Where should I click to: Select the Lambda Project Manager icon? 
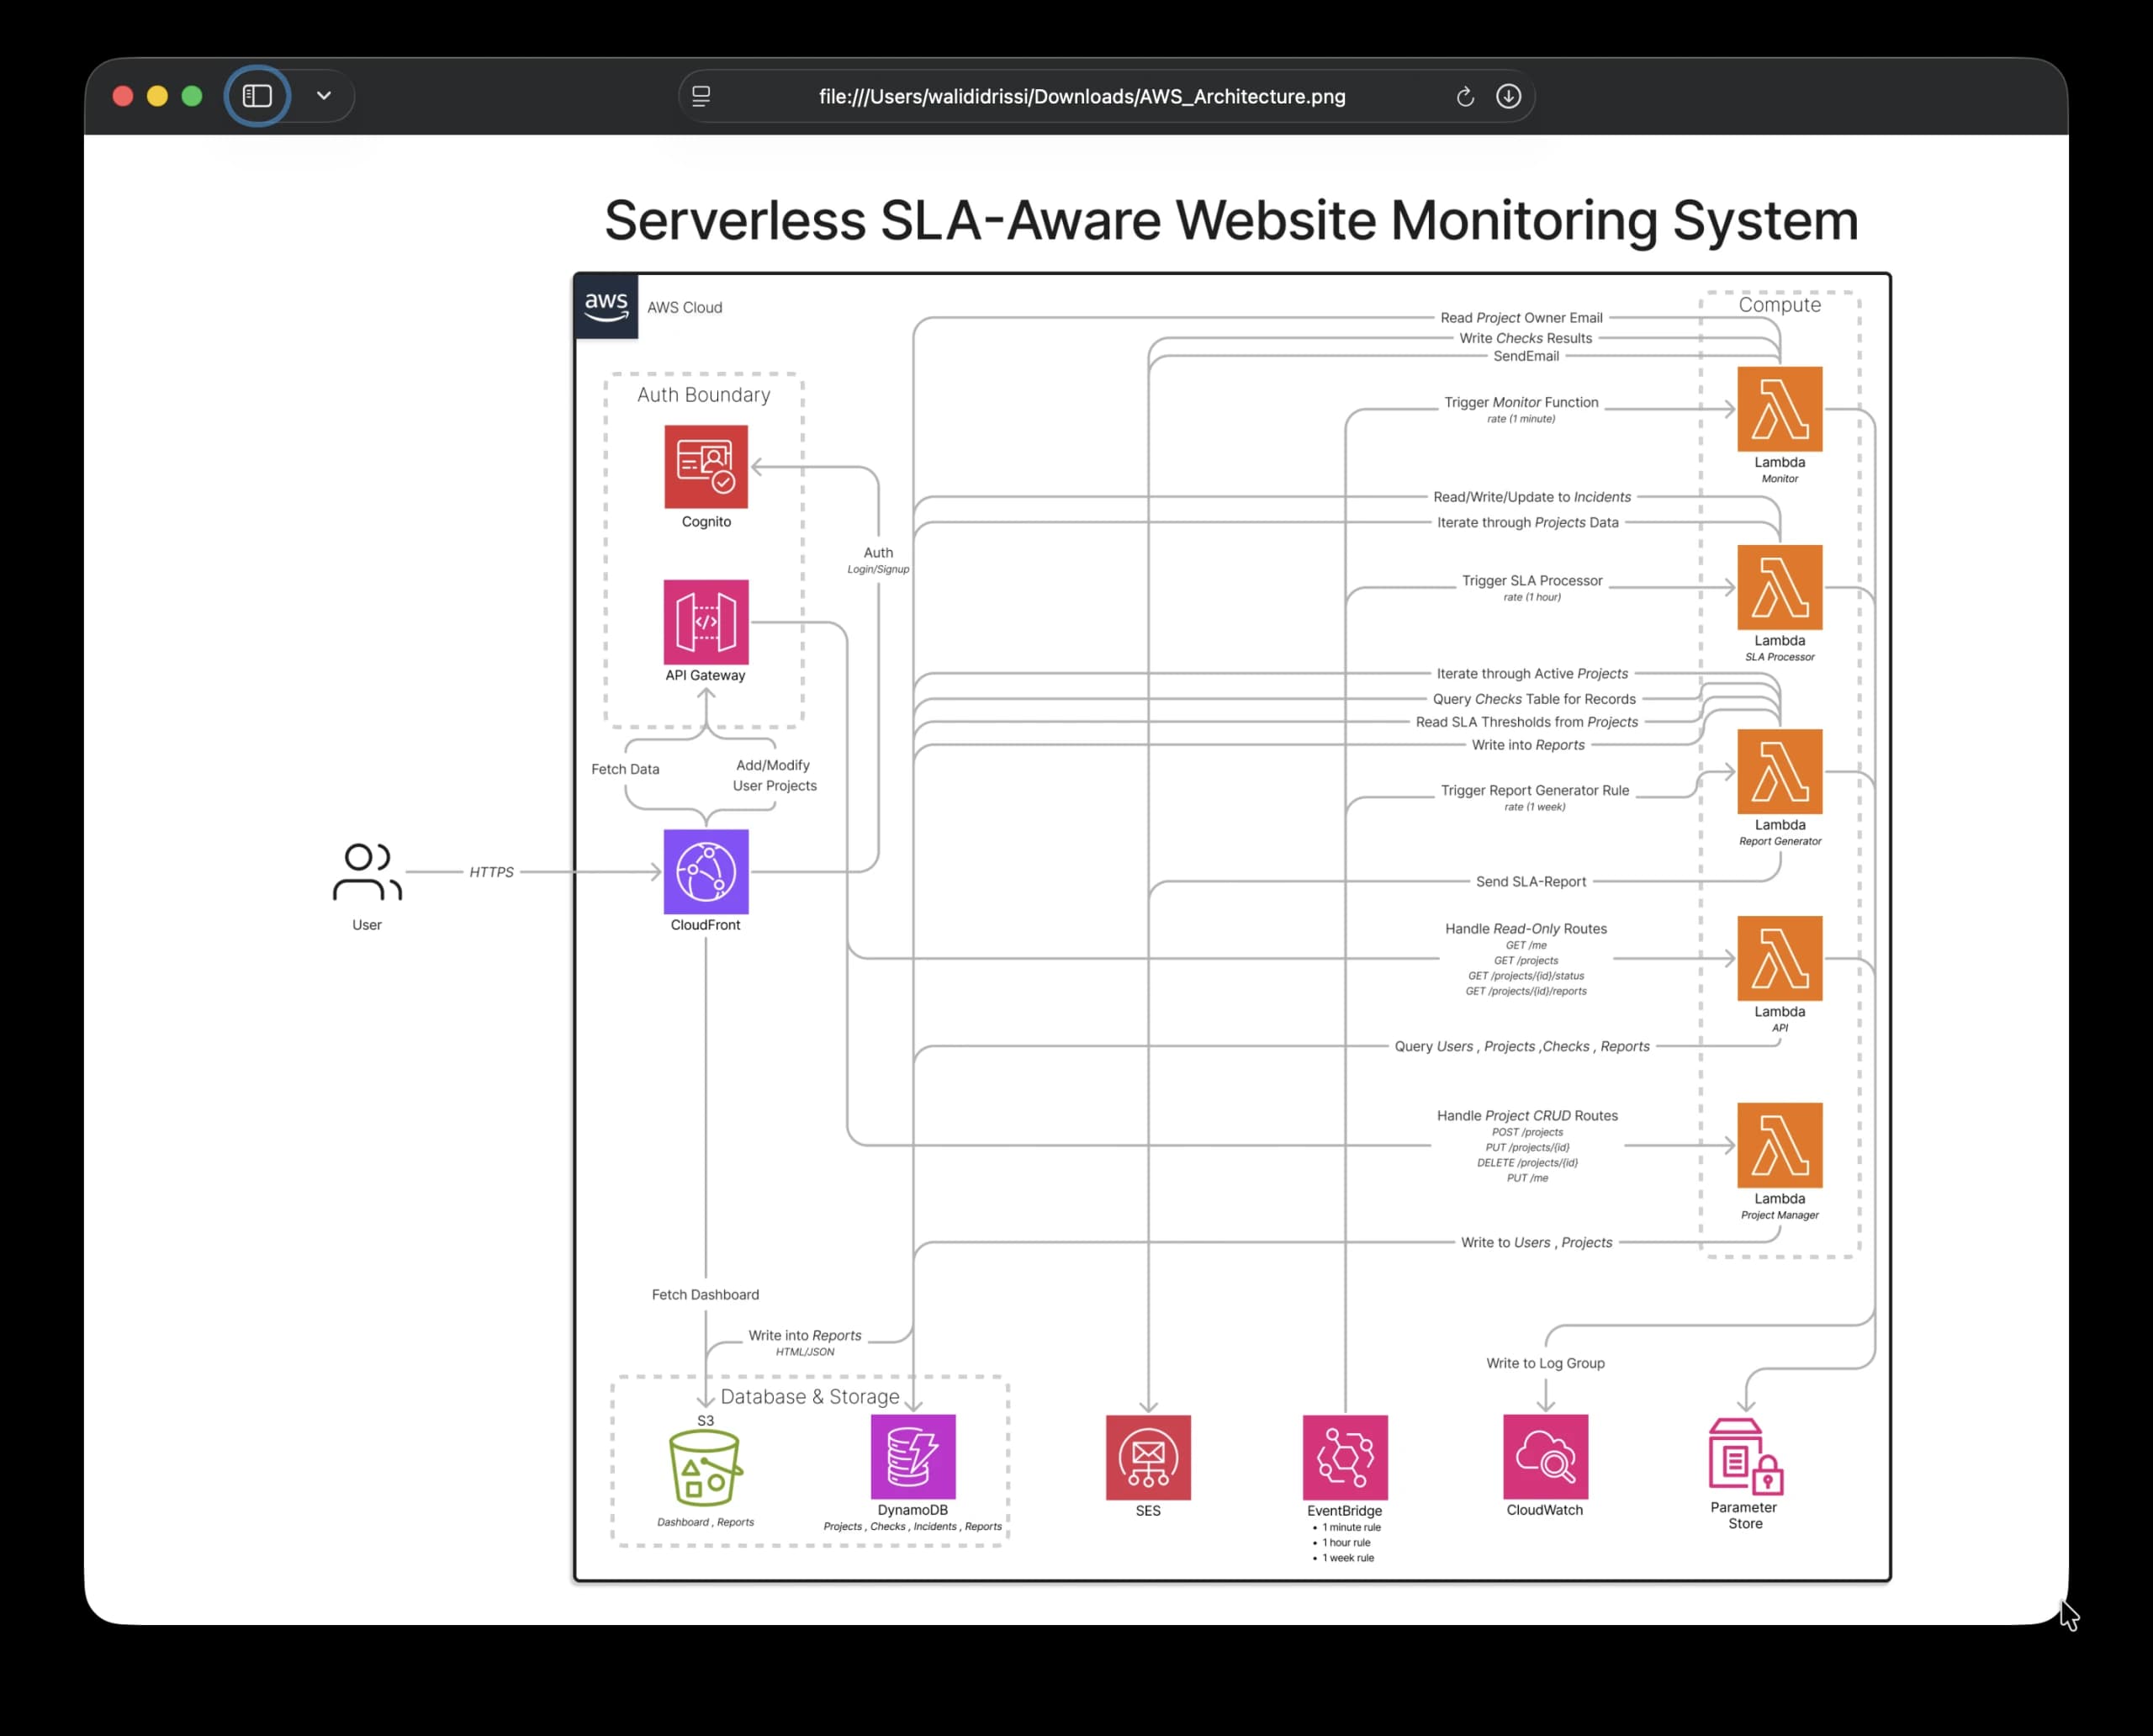point(1780,1145)
